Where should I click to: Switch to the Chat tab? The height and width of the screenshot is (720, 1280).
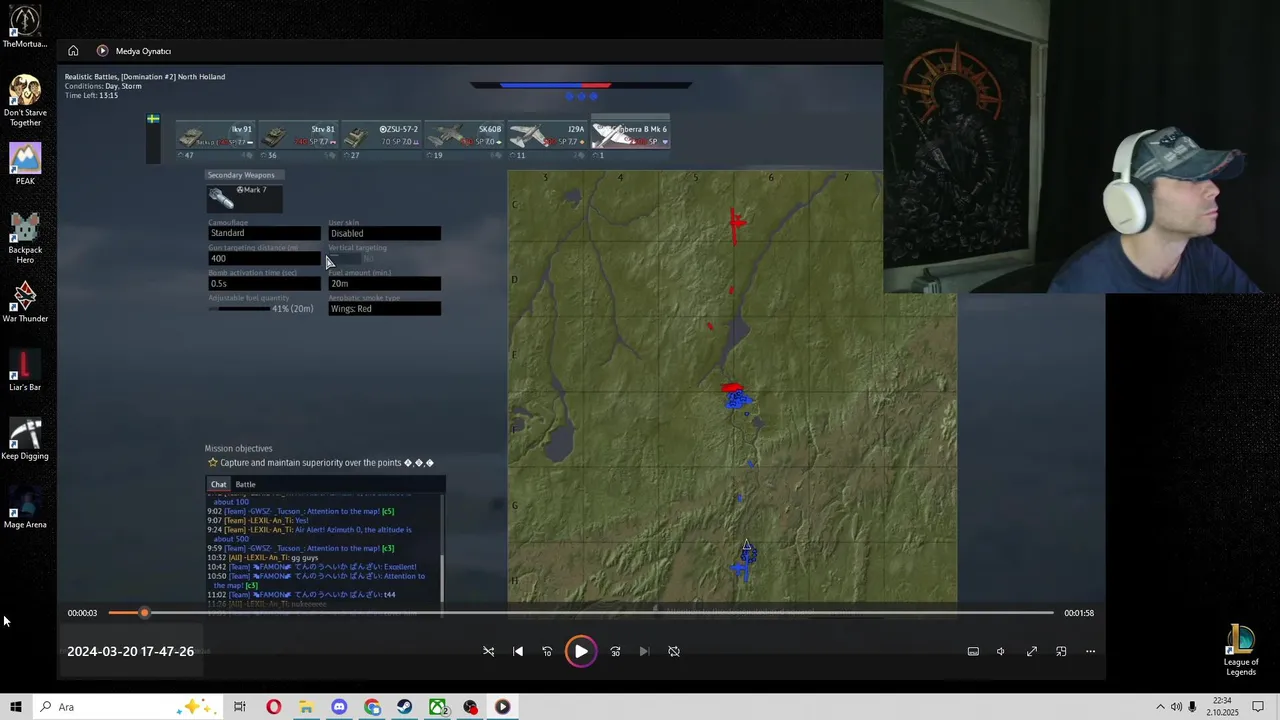pos(218,484)
